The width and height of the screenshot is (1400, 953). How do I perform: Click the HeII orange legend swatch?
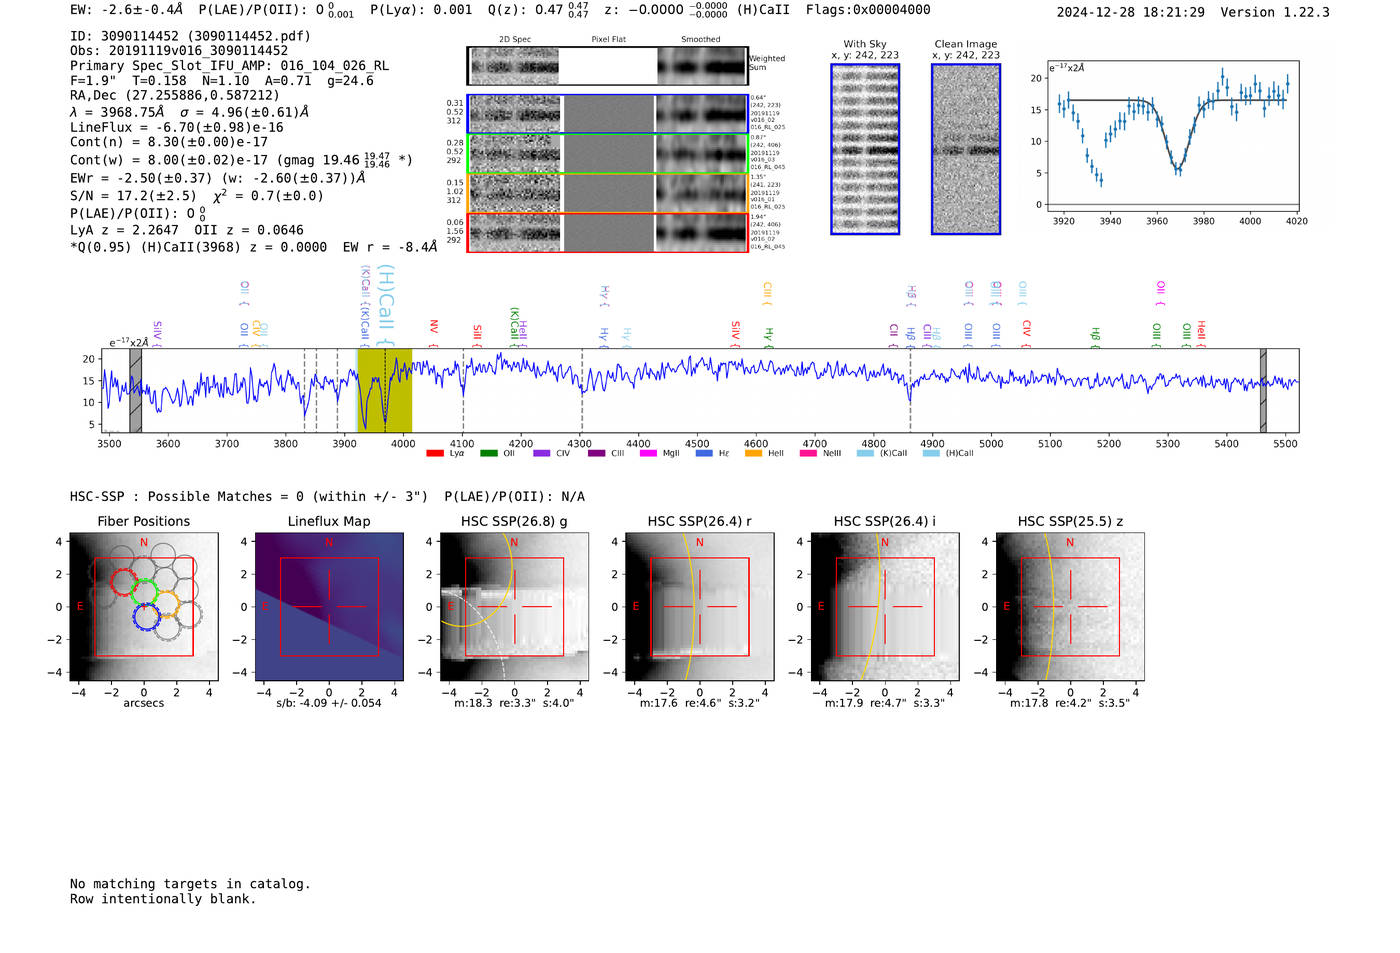(754, 453)
